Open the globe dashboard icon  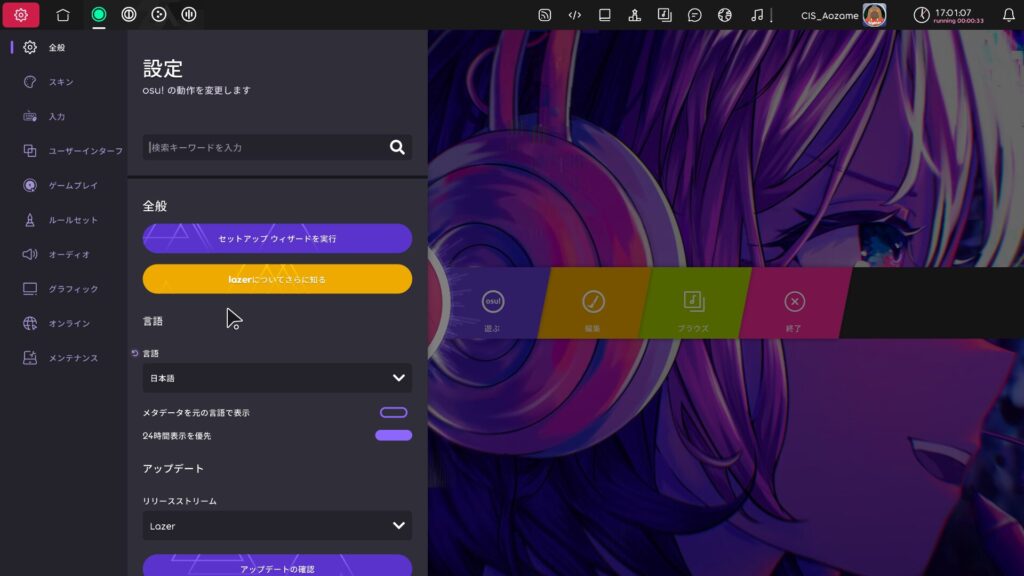(725, 14)
